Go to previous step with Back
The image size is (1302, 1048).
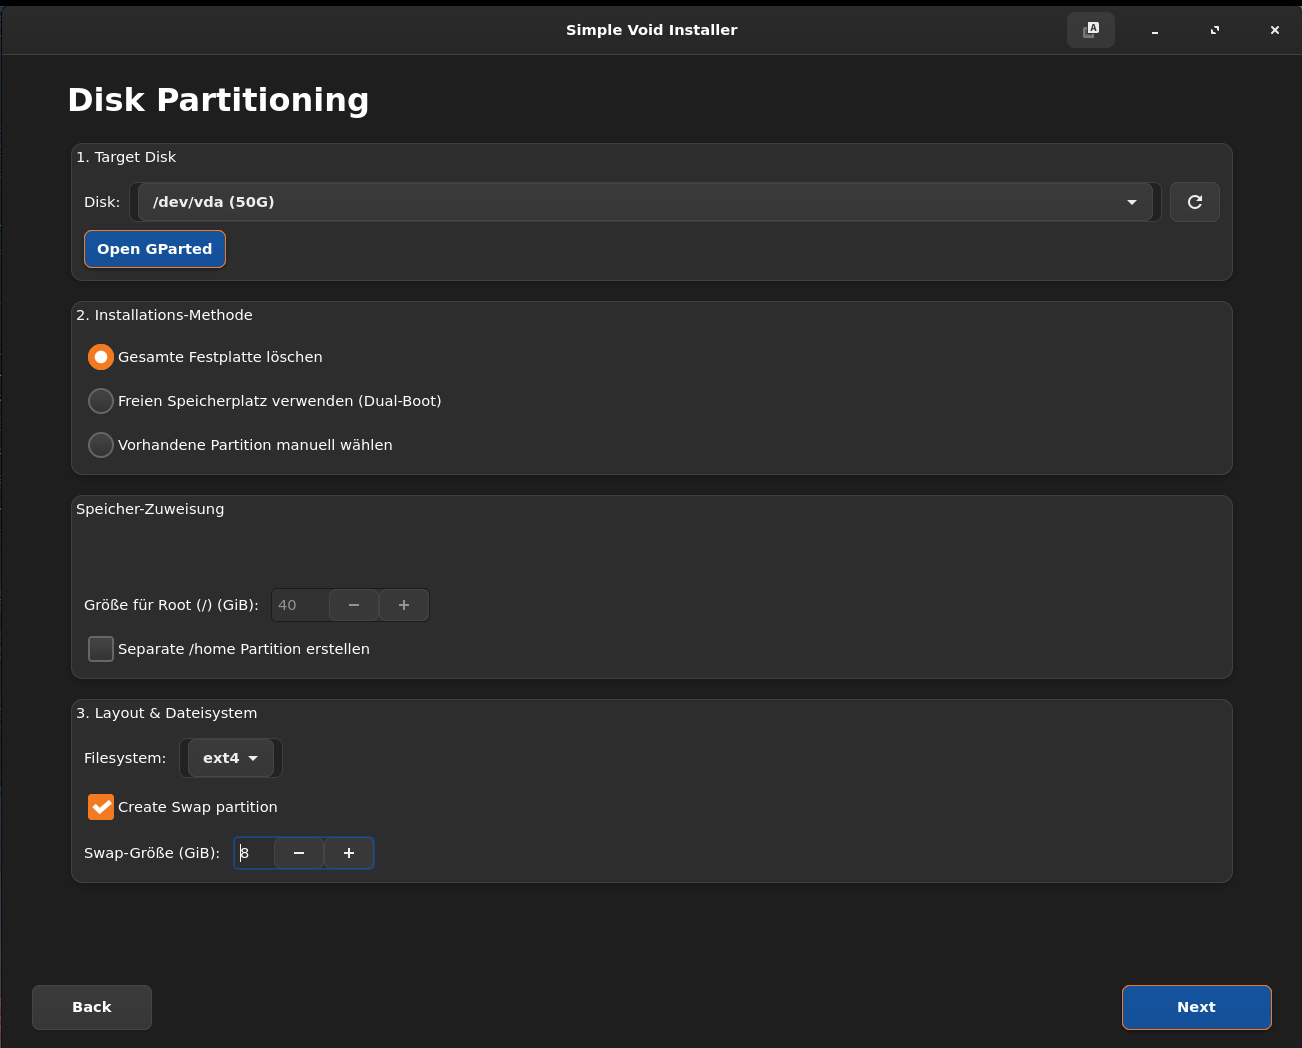point(92,1007)
